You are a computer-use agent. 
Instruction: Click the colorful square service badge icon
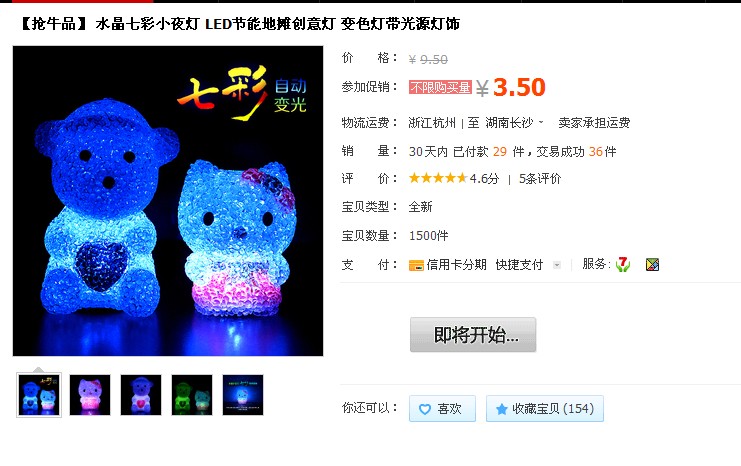coord(652,265)
